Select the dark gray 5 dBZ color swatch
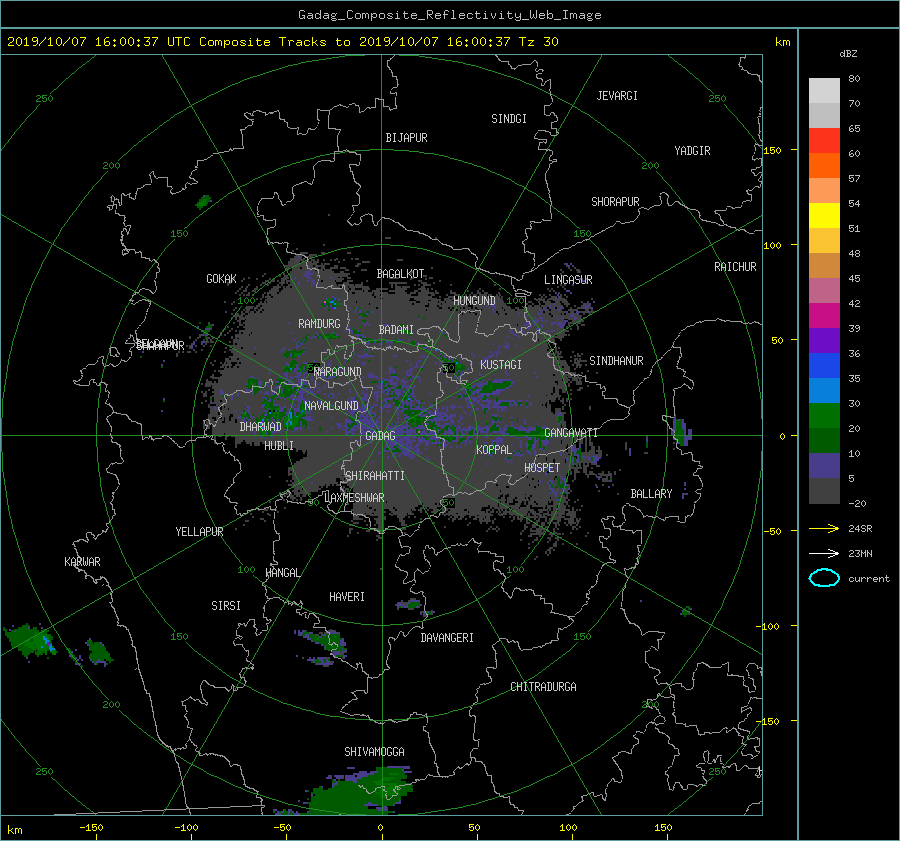Image resolution: width=900 pixels, height=841 pixels. (x=824, y=490)
